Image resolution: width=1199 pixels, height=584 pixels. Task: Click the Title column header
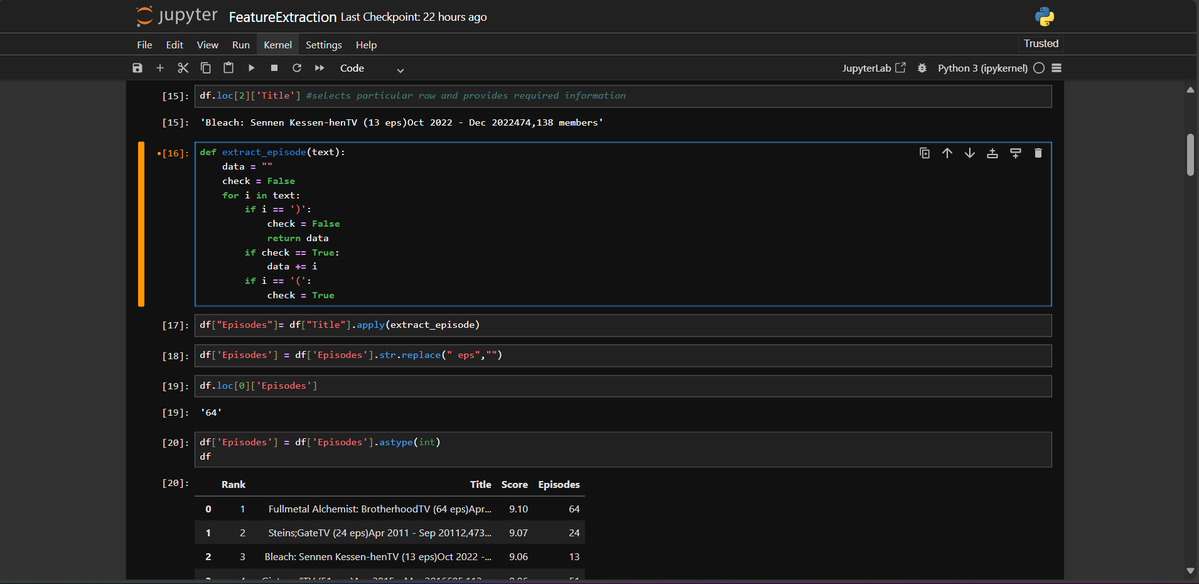(x=480, y=485)
